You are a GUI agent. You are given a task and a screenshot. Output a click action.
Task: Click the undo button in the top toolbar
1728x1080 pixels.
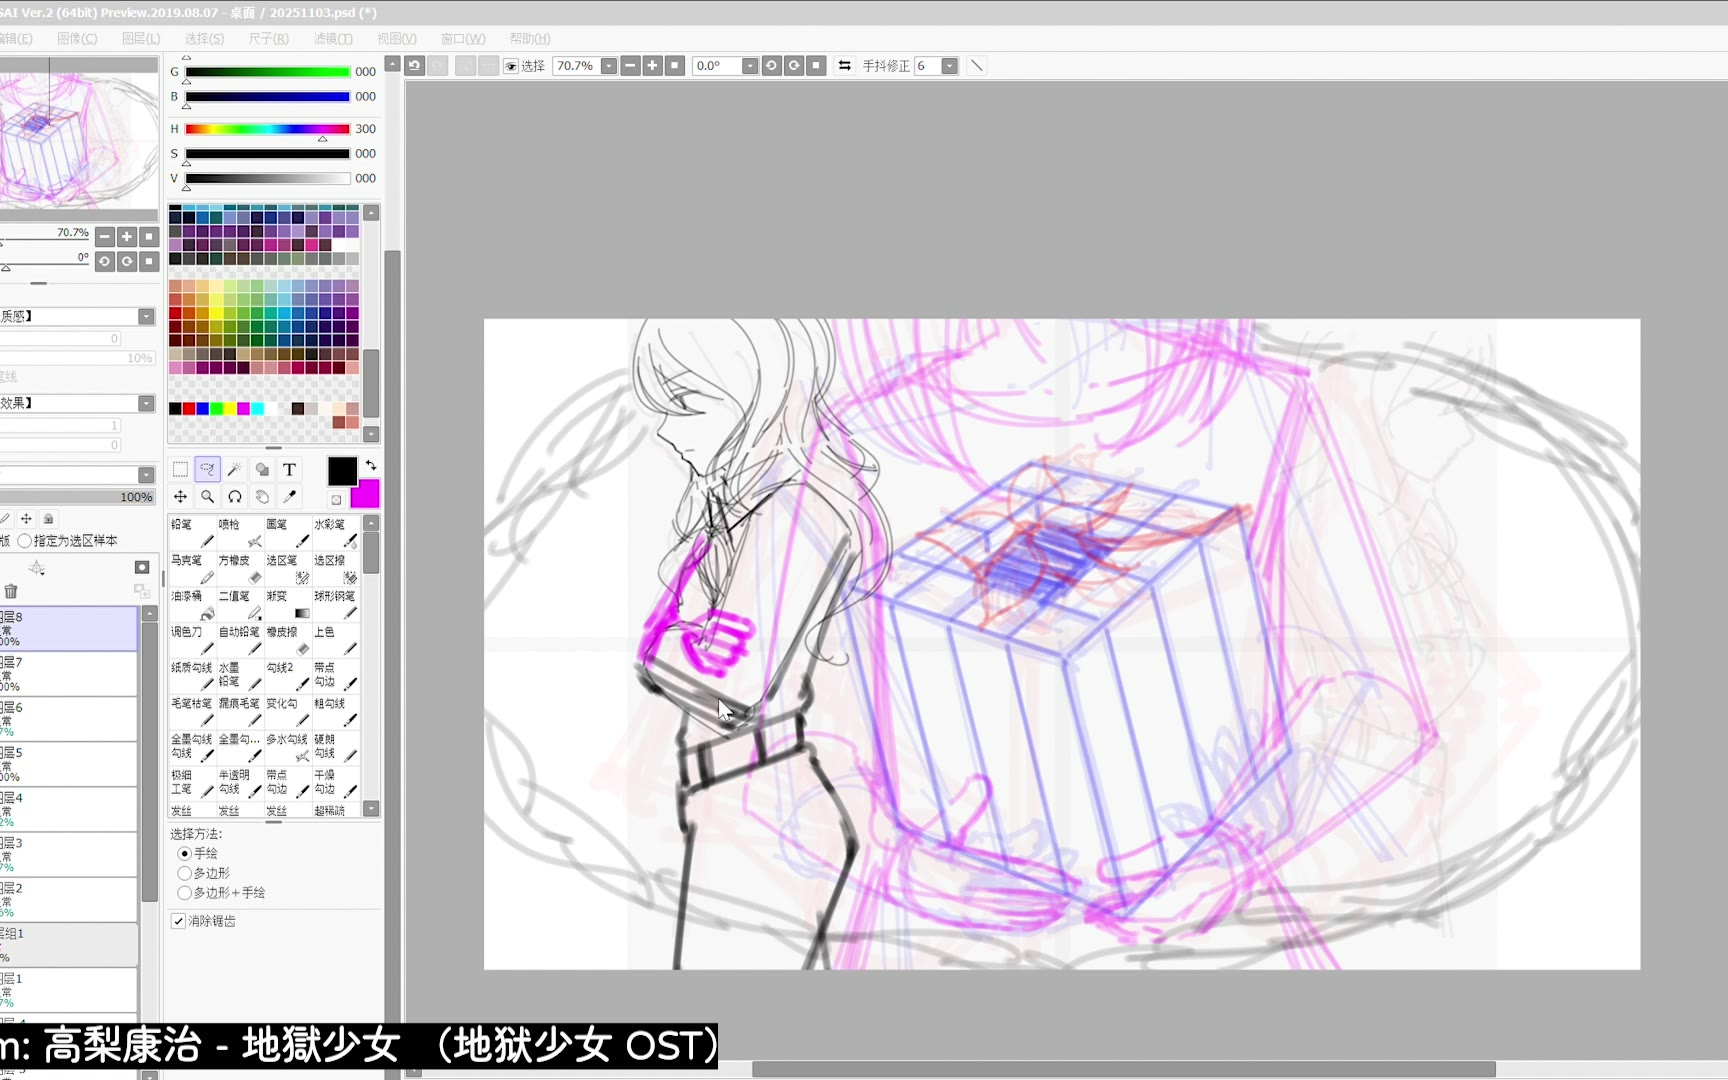414,66
